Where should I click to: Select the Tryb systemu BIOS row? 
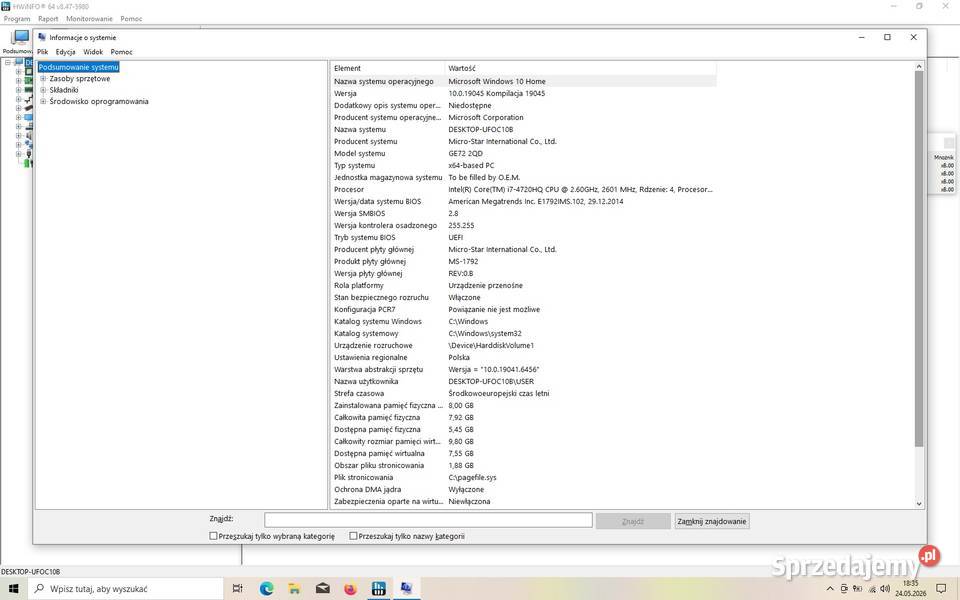[523, 238]
